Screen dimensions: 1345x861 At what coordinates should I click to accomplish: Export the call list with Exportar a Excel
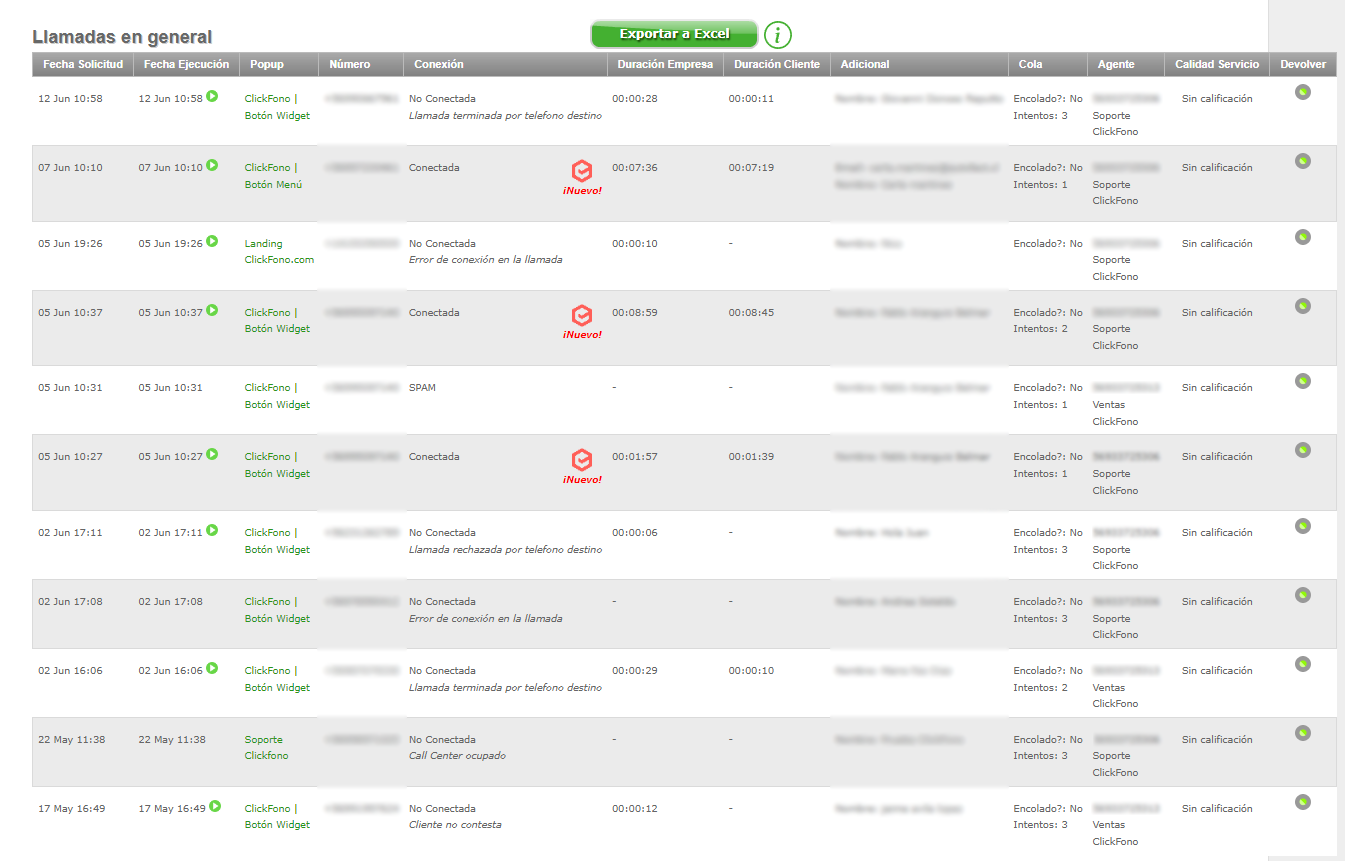pyautogui.click(x=674, y=34)
